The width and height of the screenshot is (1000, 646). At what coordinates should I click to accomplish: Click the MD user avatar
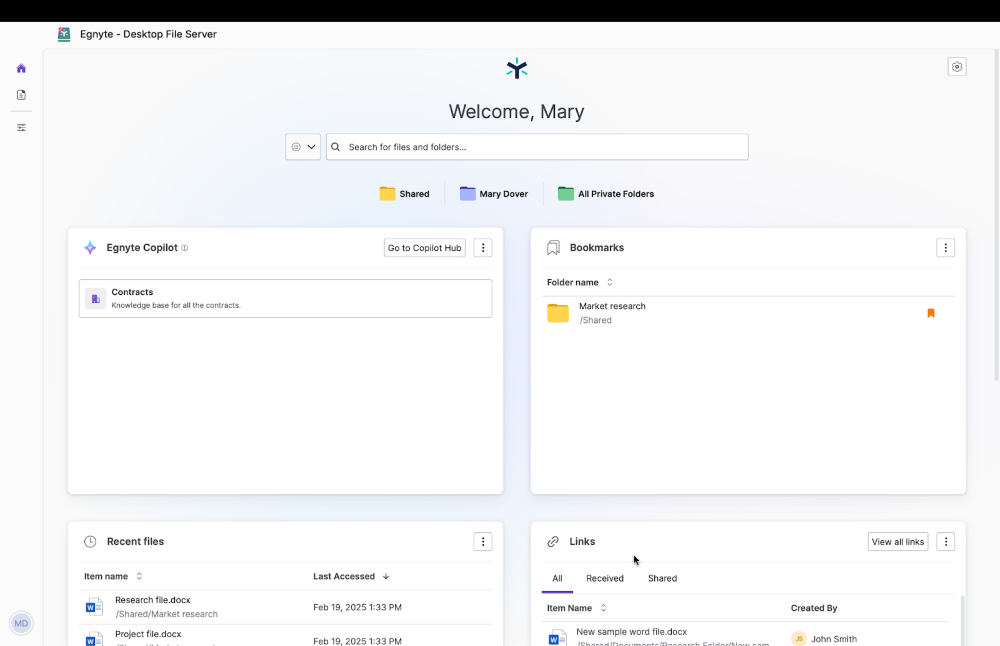tap(21, 623)
